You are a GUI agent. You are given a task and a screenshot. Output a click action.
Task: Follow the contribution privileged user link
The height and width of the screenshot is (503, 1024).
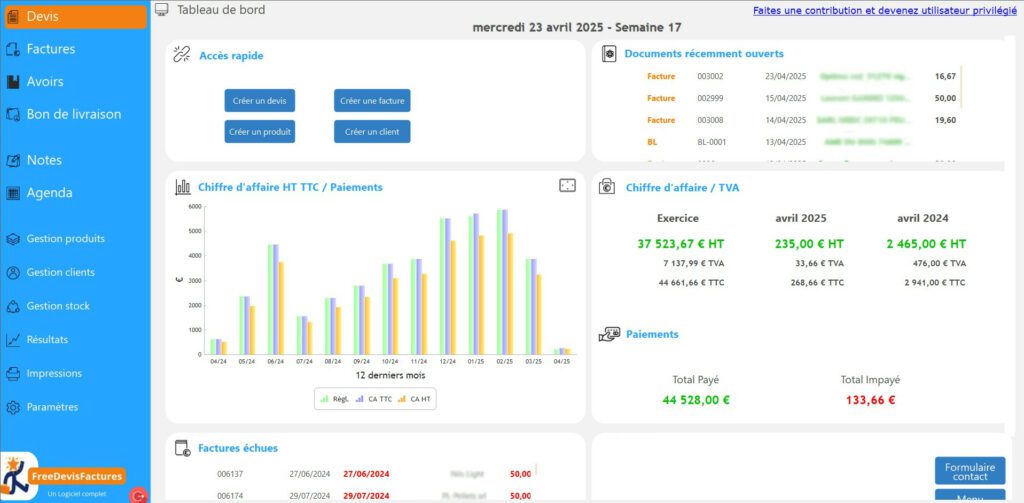click(x=885, y=10)
